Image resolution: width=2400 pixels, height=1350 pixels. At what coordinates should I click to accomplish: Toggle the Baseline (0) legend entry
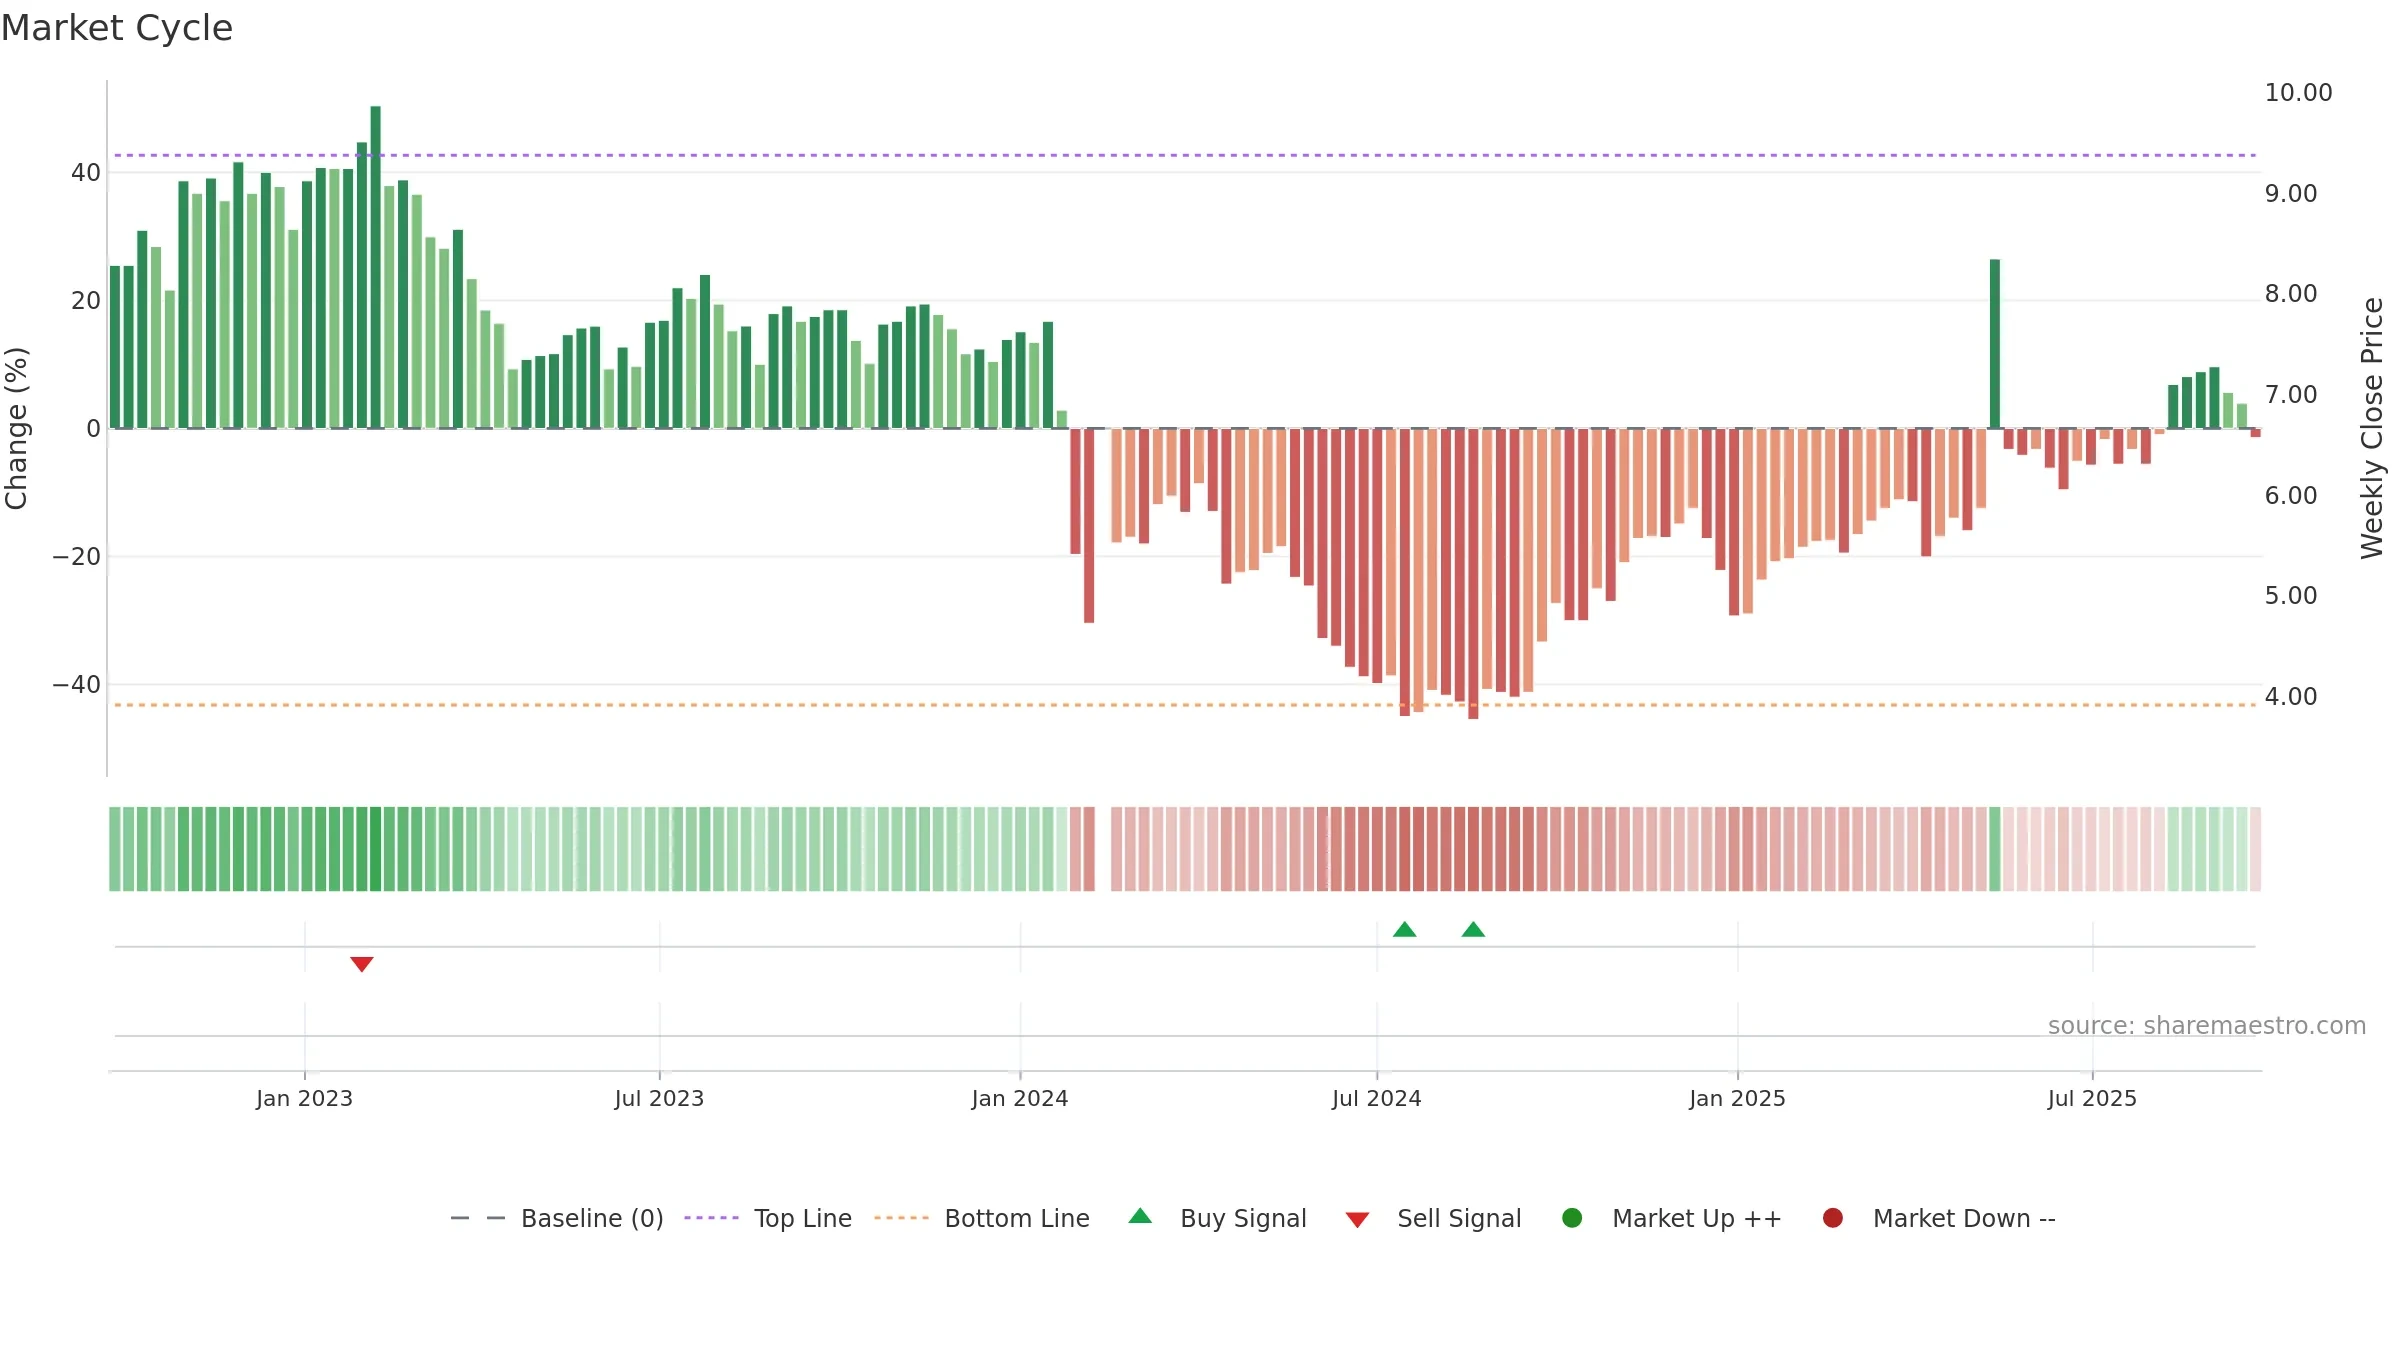[557, 1218]
